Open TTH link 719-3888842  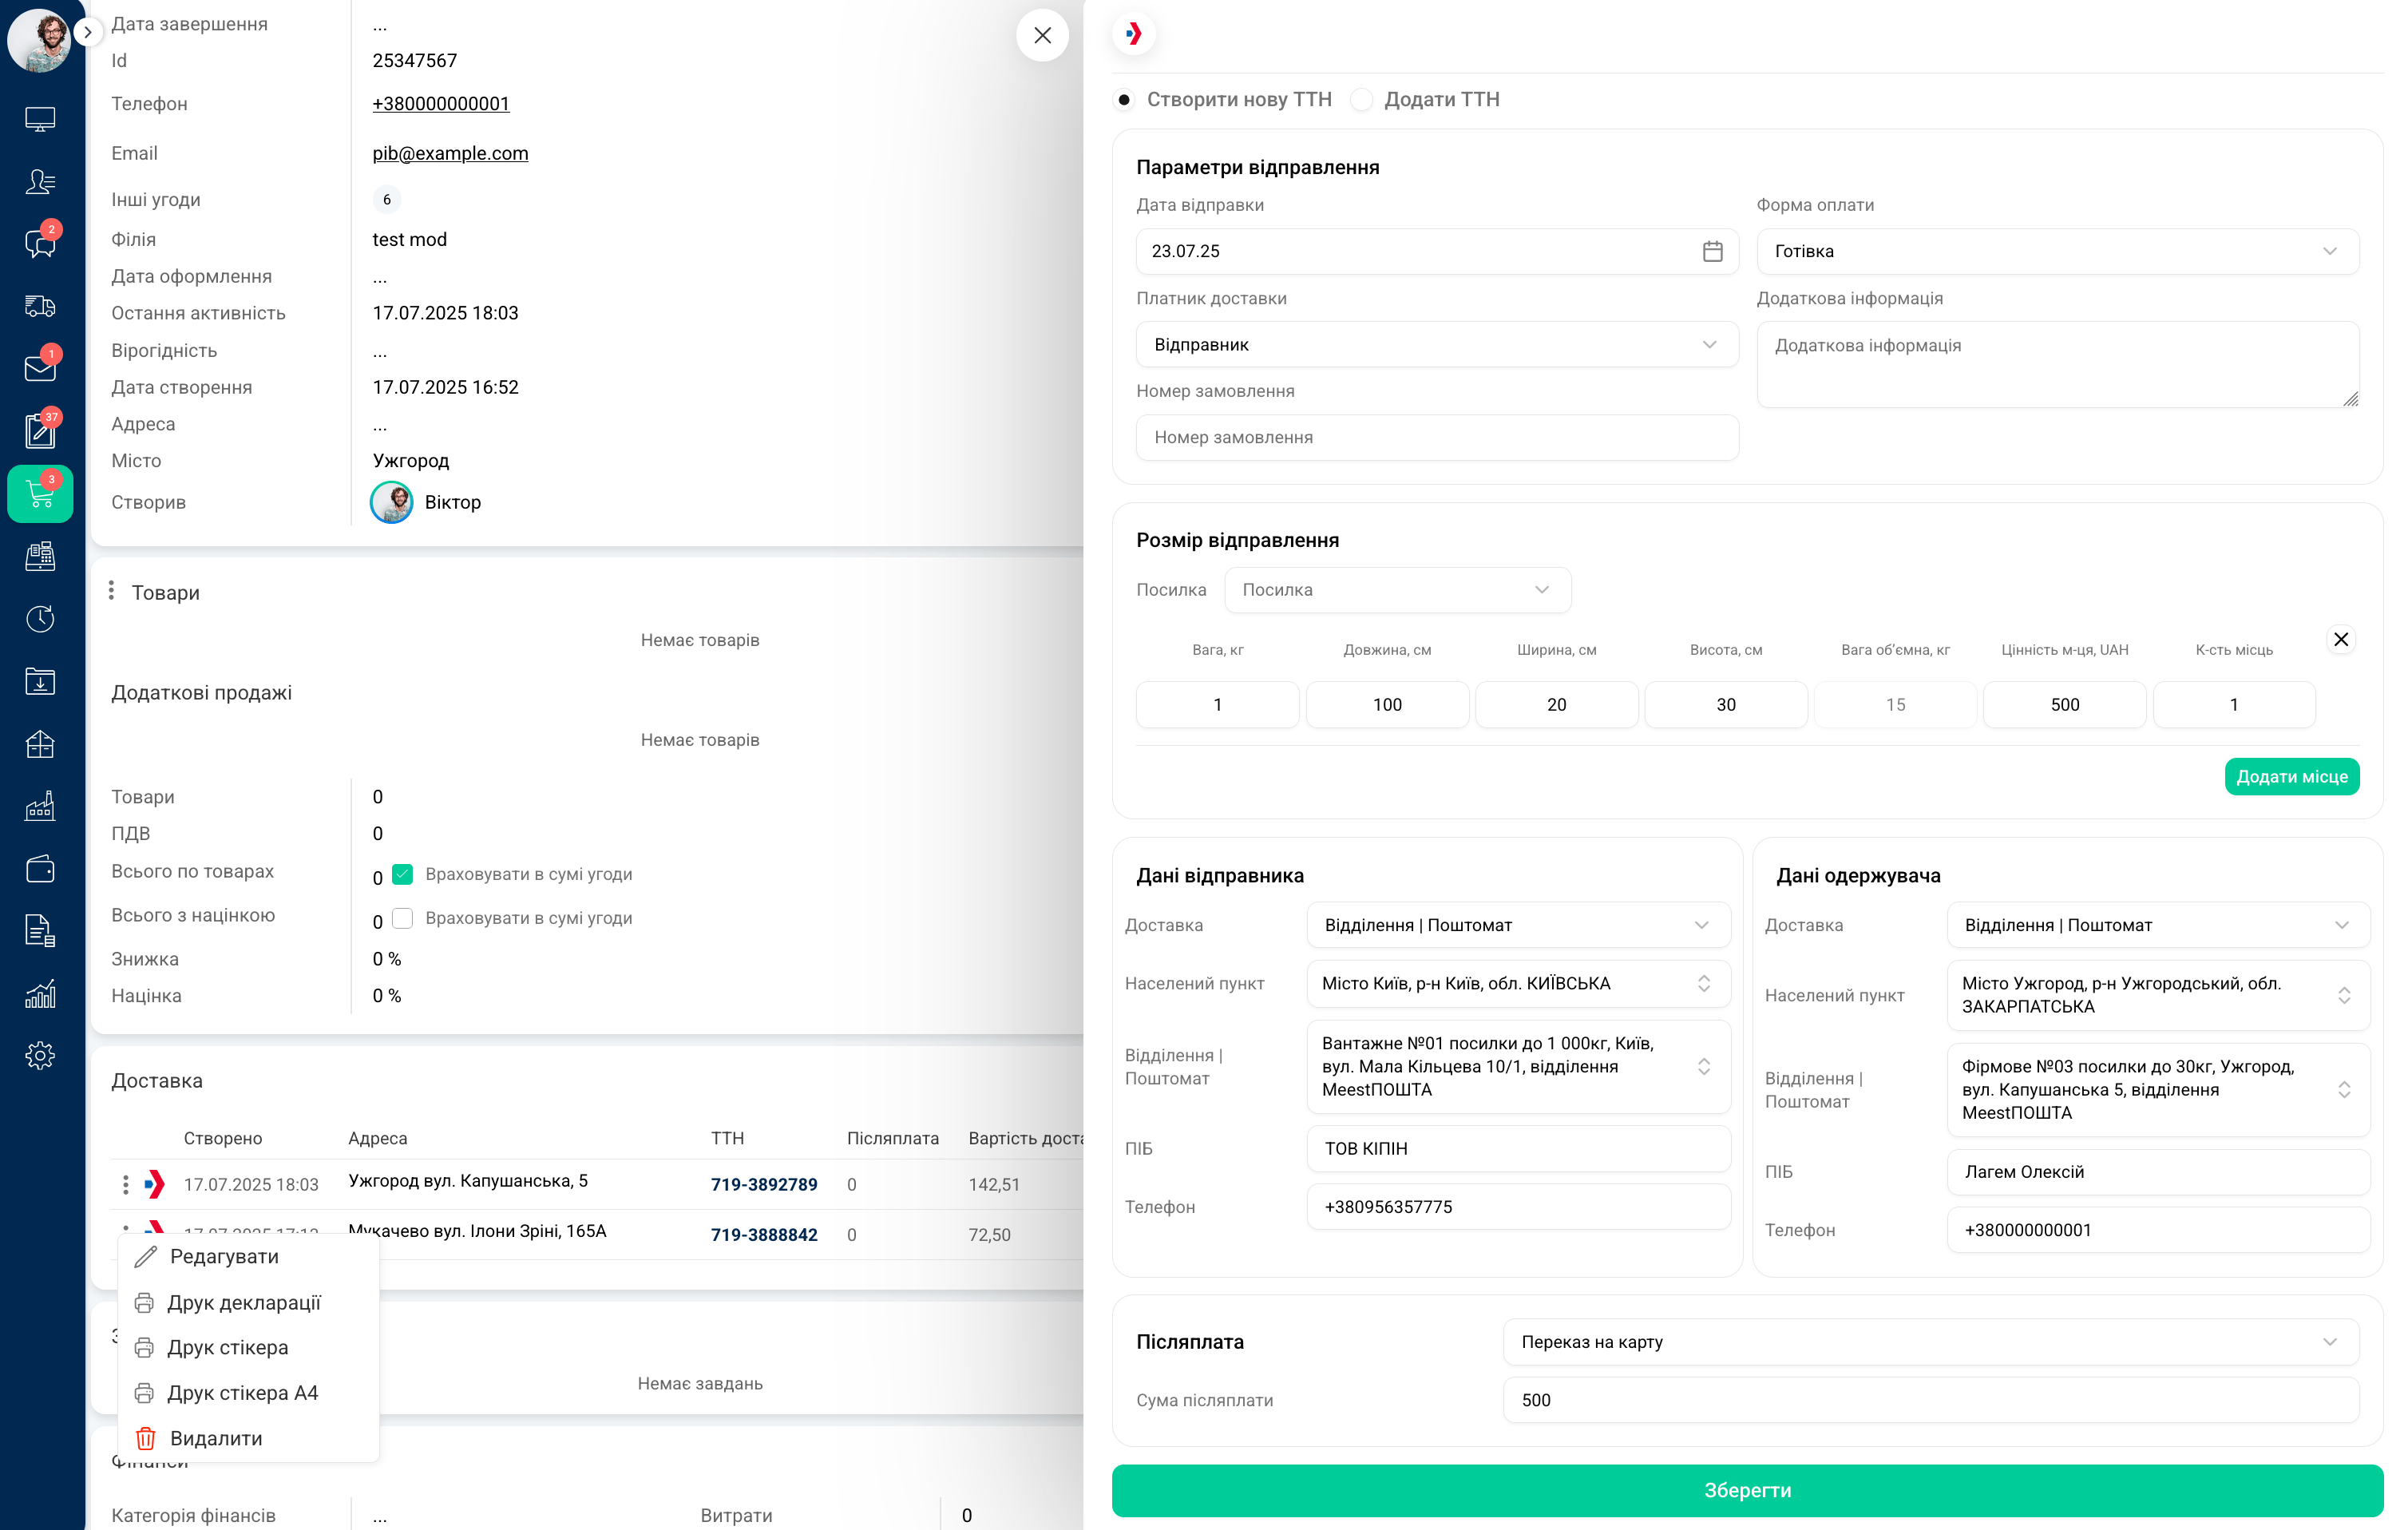(x=764, y=1235)
